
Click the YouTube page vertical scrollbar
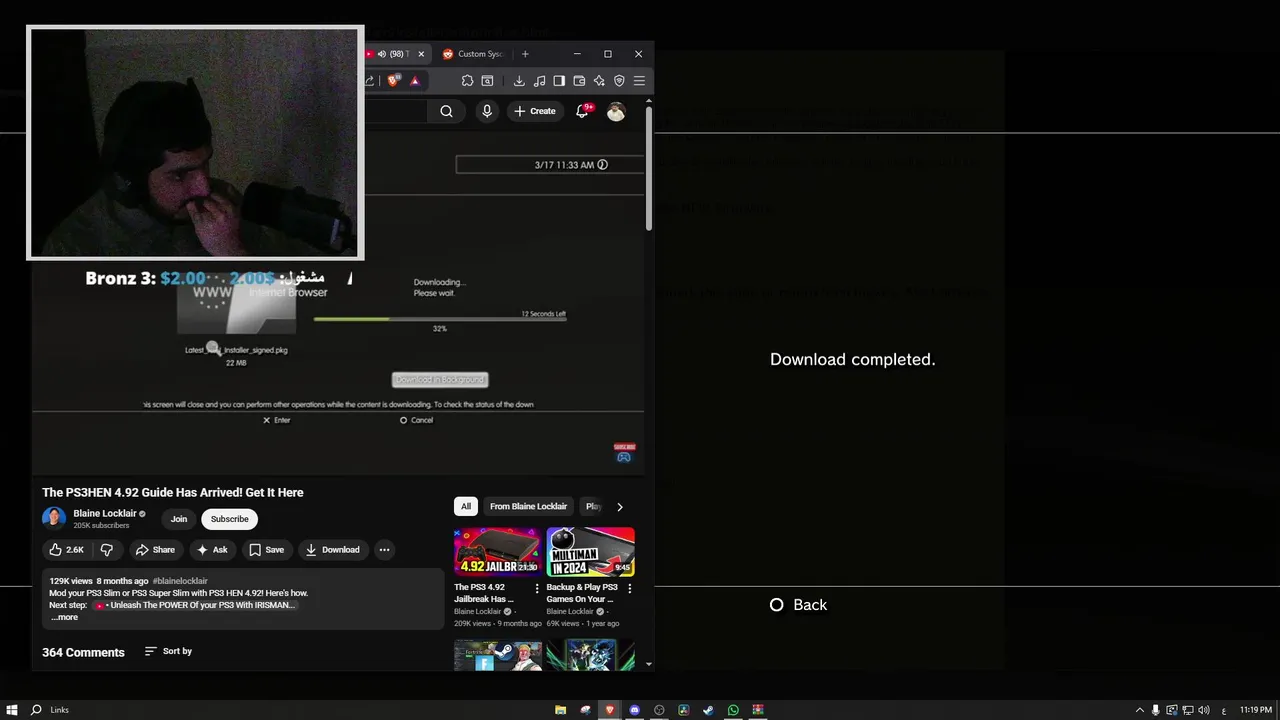coord(649,168)
